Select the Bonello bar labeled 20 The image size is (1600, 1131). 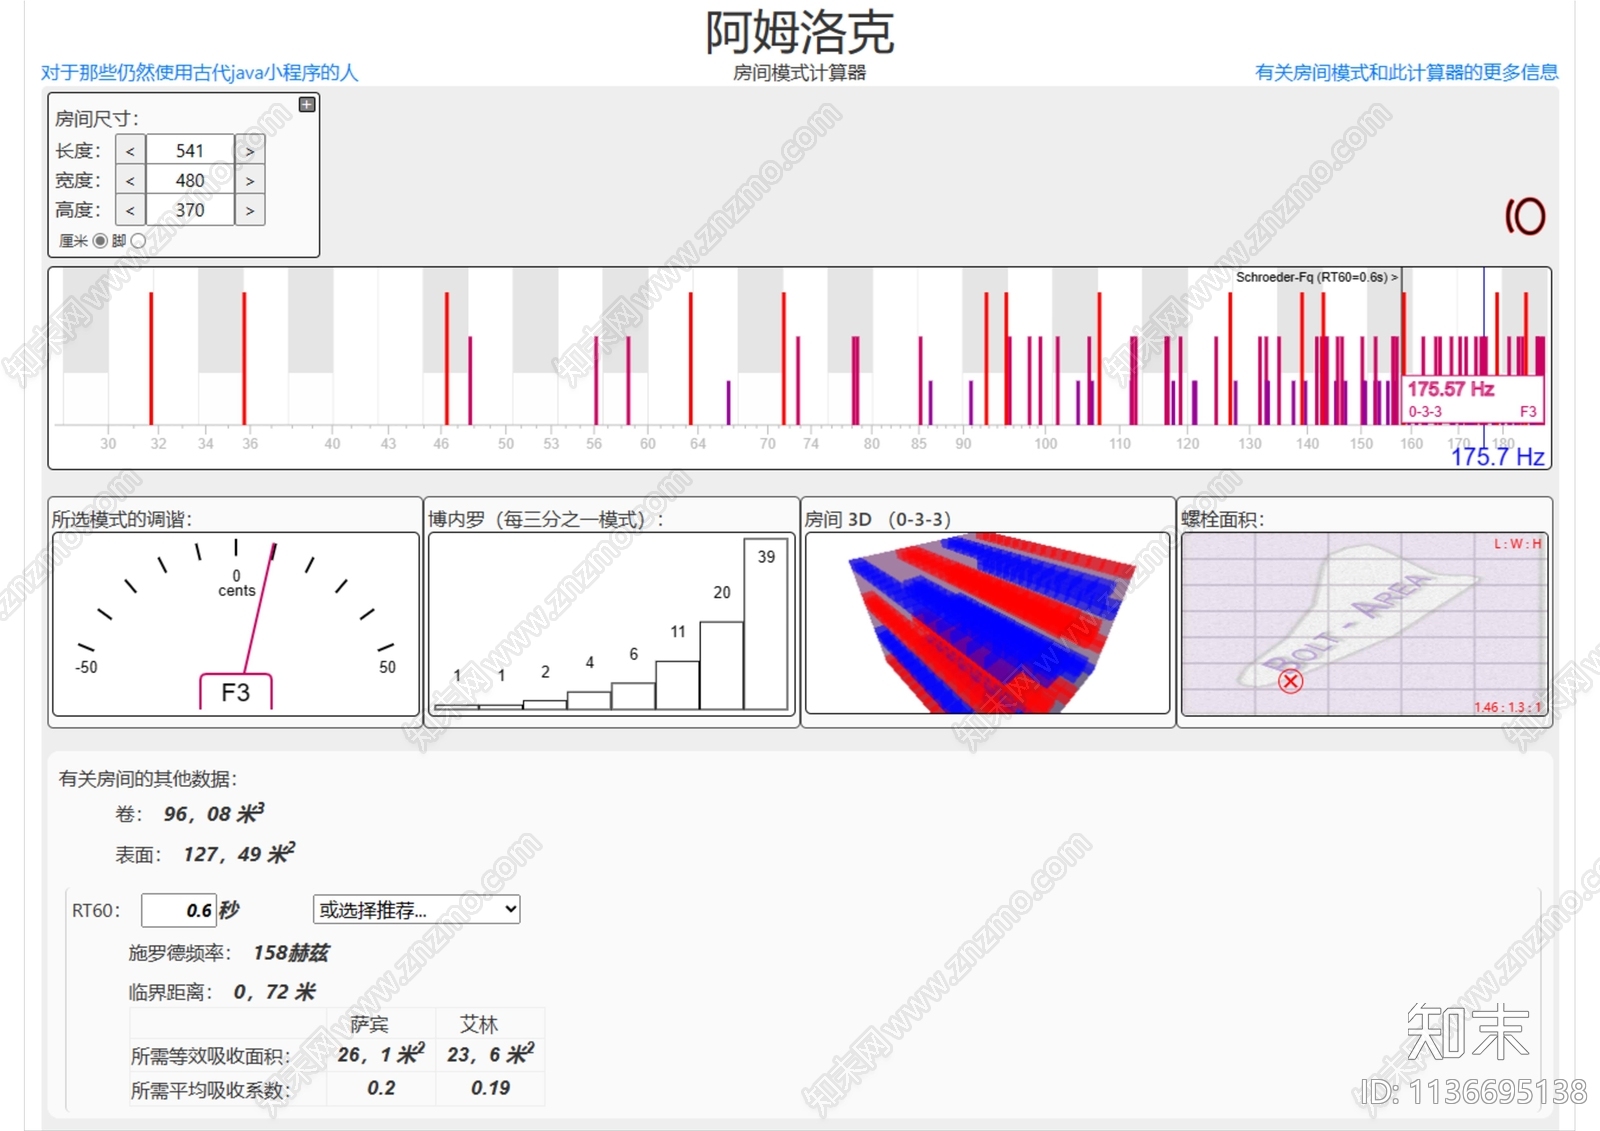(721, 665)
